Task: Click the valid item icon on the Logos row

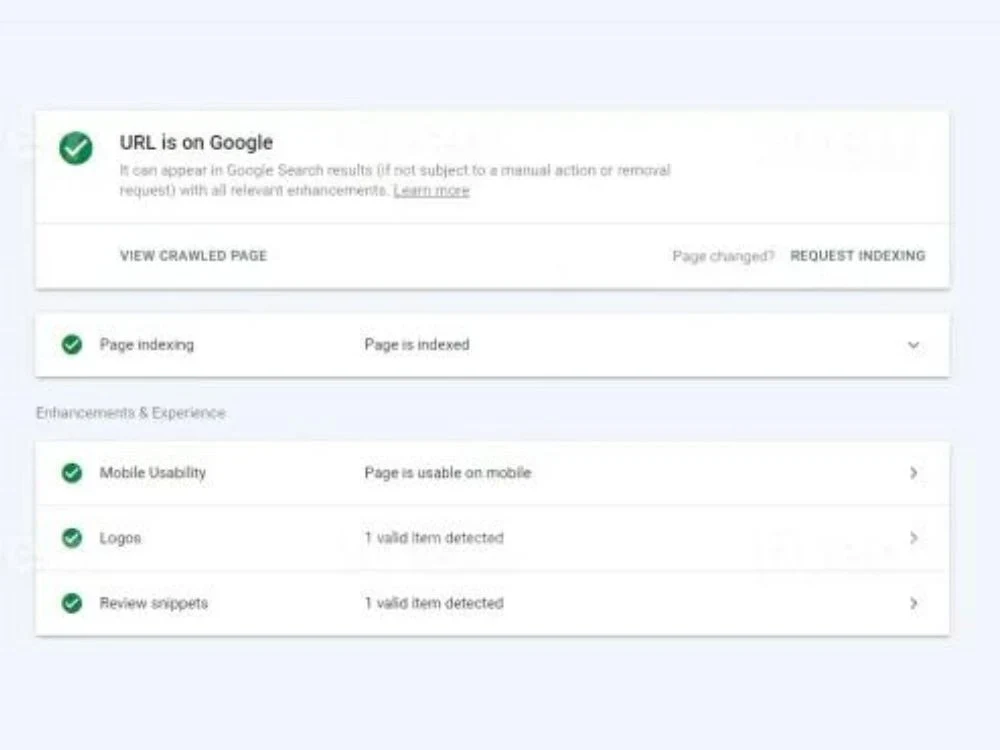Action: point(71,538)
